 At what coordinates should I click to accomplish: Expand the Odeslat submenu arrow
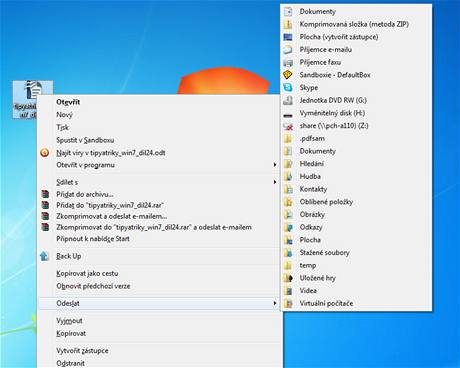(275, 303)
